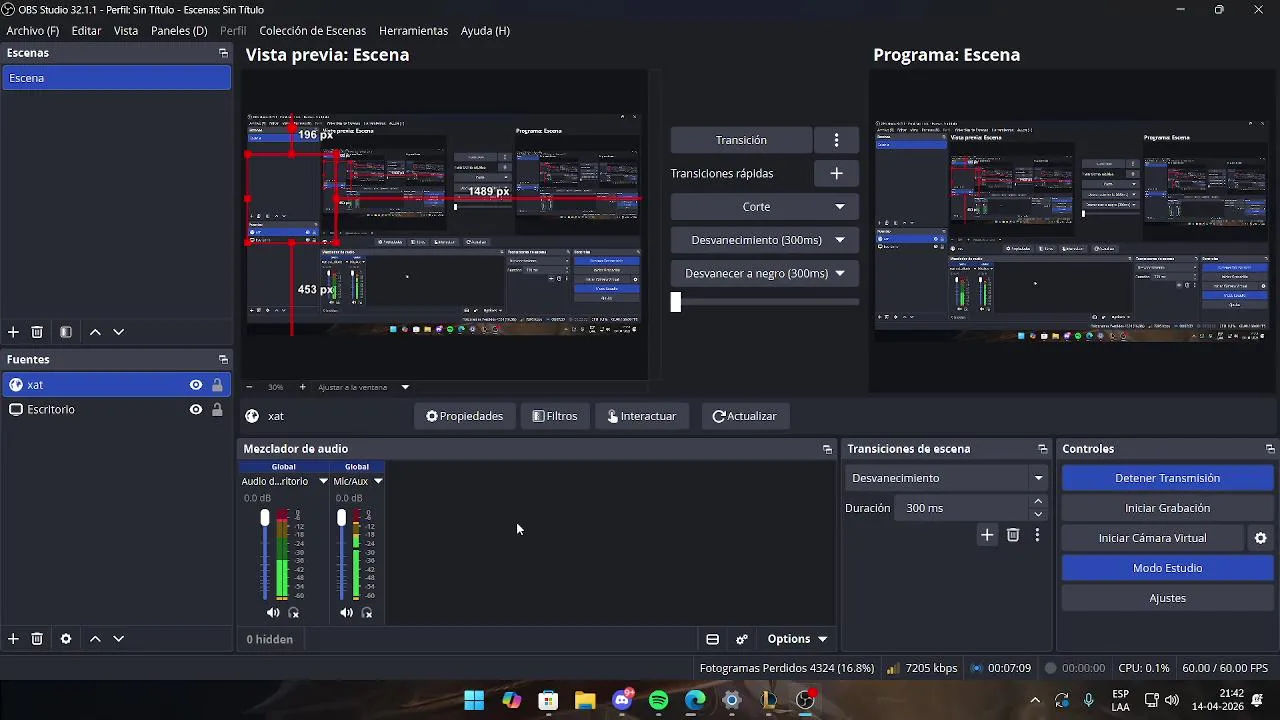This screenshot has height=720, width=1280.
Task: Add a new scene with the plus icon
Action: point(13,332)
